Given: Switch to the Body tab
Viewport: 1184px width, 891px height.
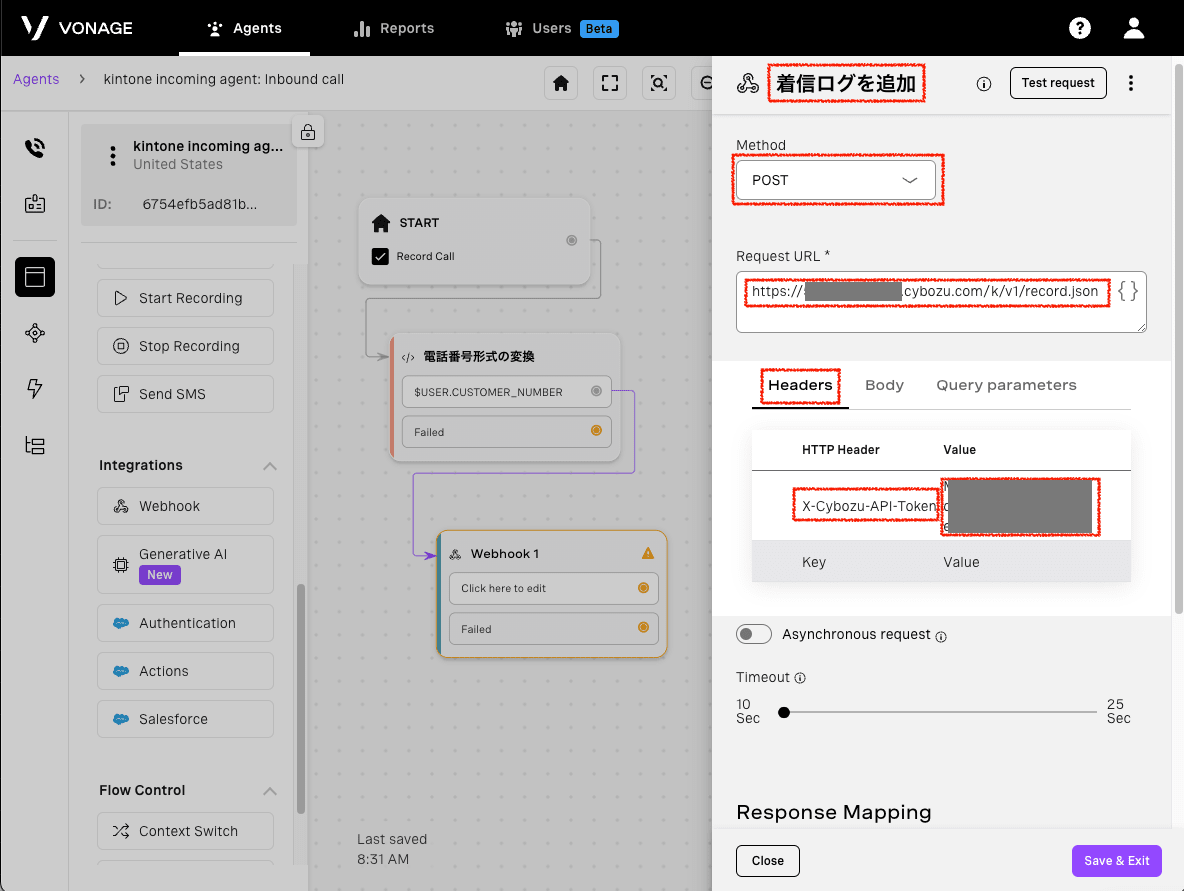Looking at the screenshot, I should tap(884, 385).
